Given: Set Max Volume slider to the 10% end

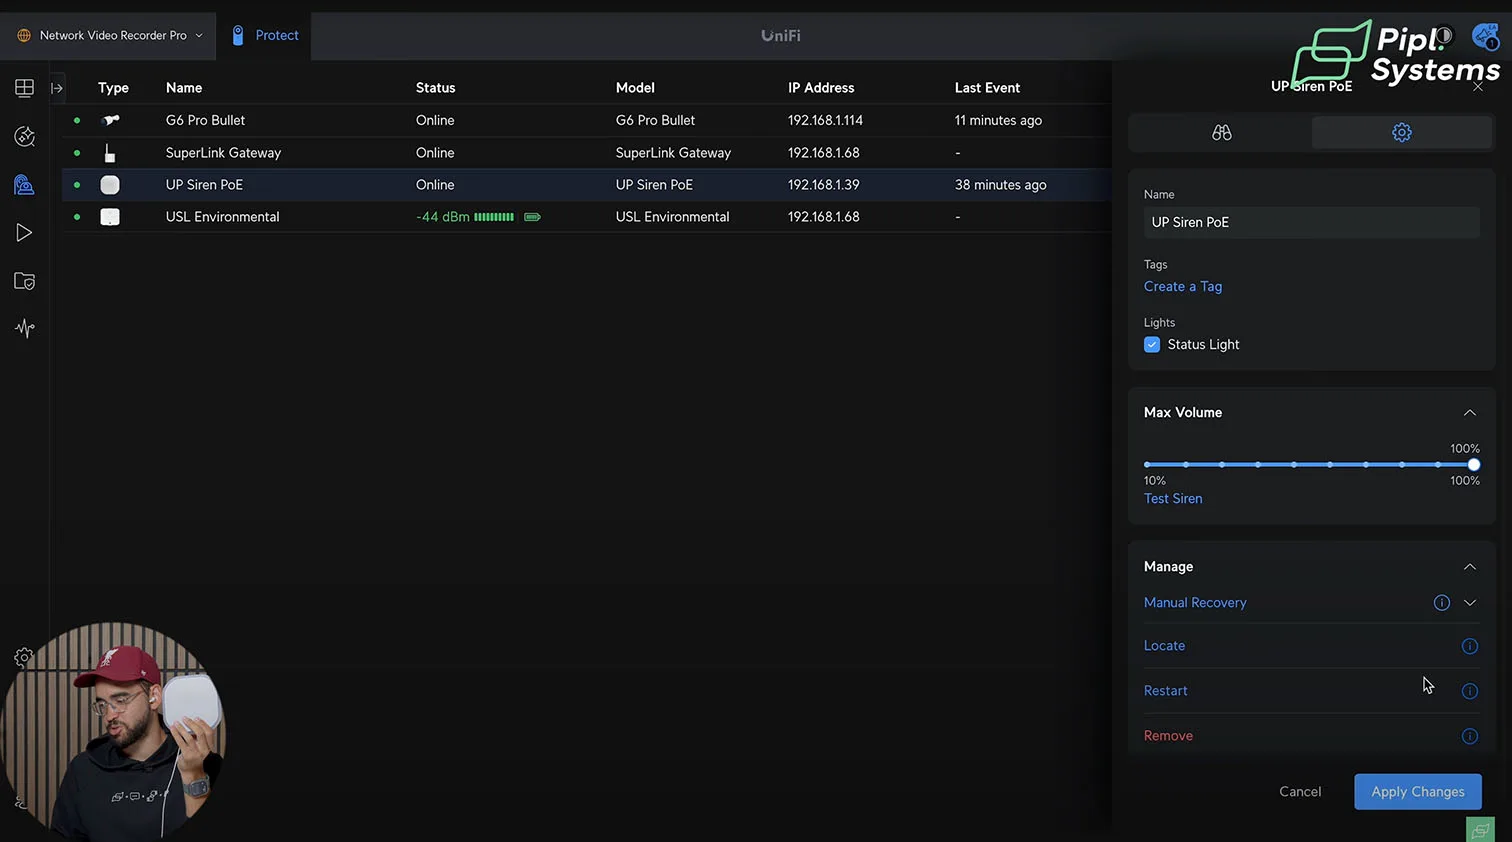Looking at the screenshot, I should [x=1147, y=465].
